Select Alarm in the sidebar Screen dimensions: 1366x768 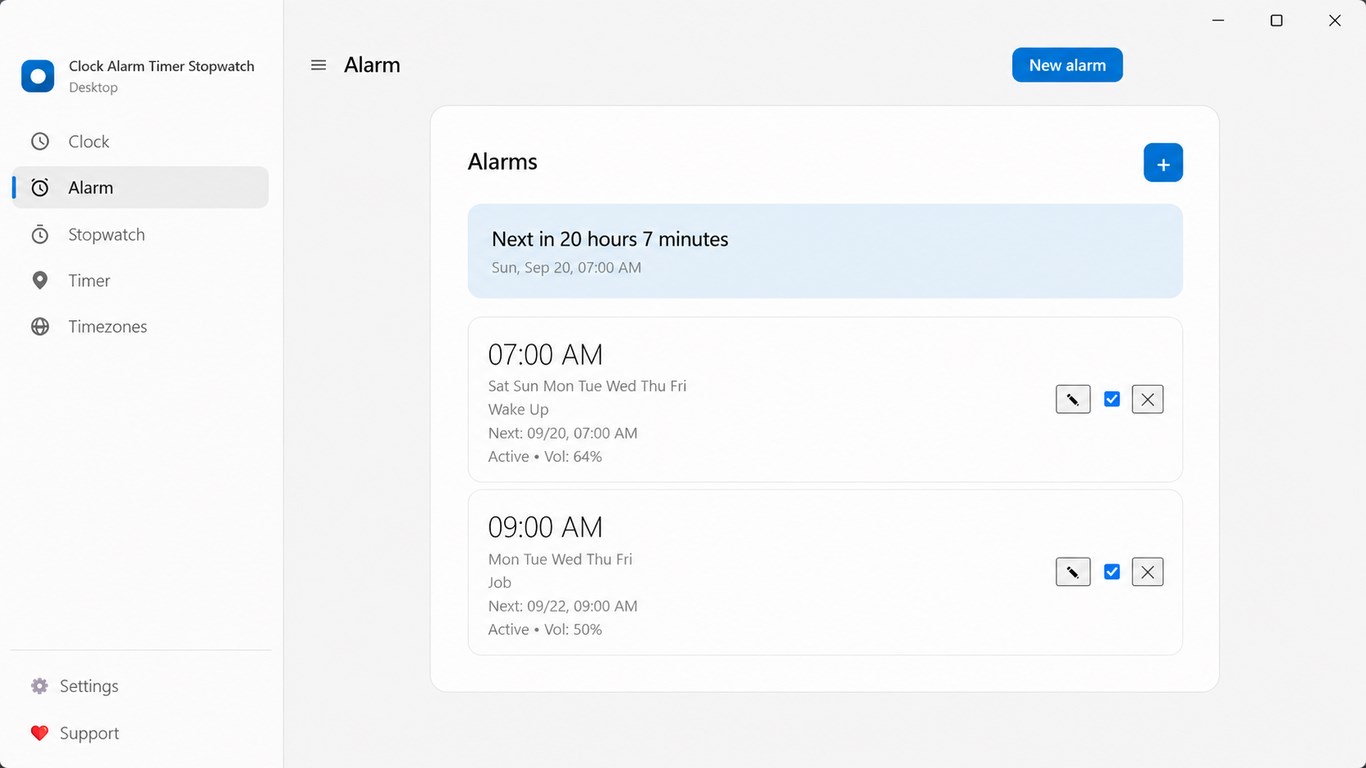(141, 188)
